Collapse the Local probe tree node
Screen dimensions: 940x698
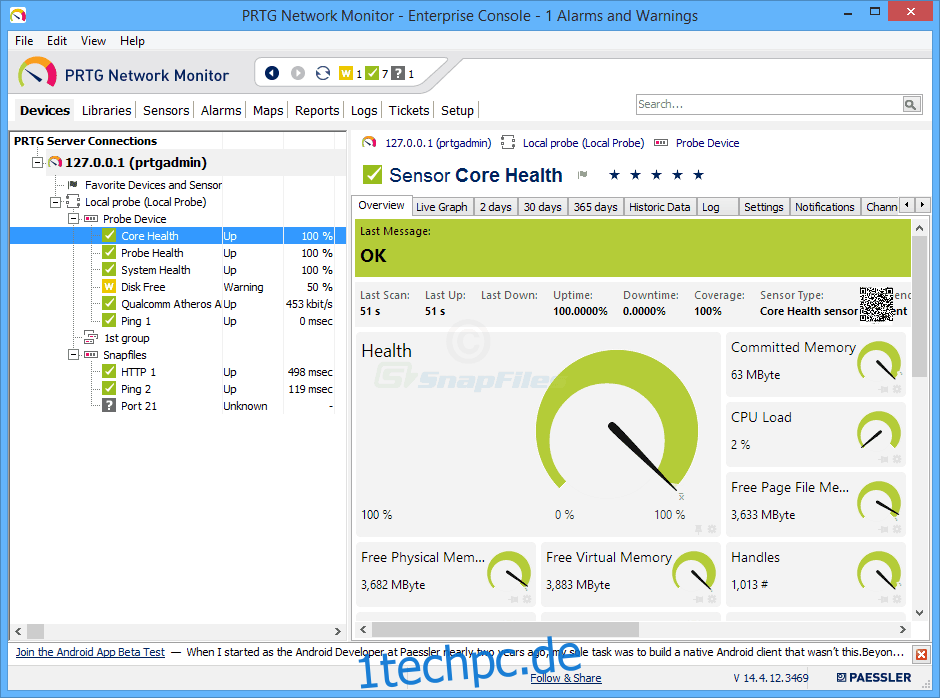pos(56,202)
